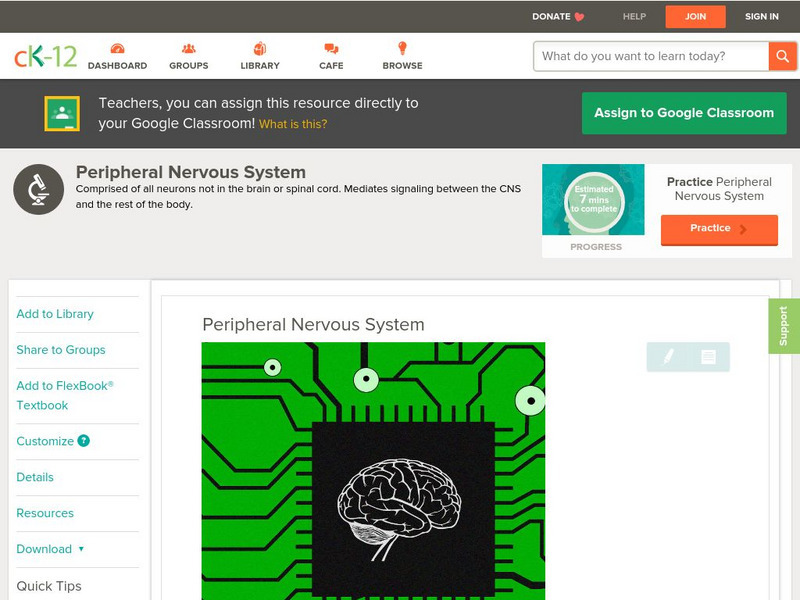Select the highlighter pen tool
Image resolution: width=800 pixels, height=600 pixels.
coord(668,356)
